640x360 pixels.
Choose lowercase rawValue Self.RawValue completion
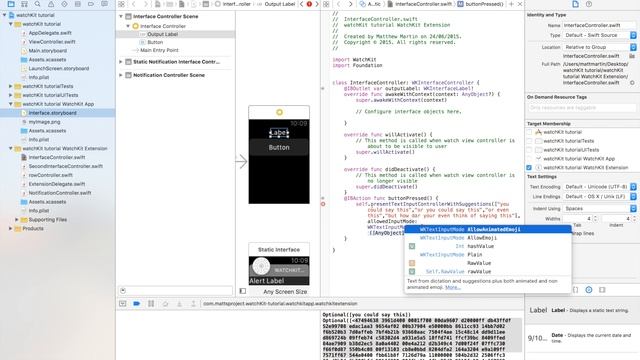[488, 271]
